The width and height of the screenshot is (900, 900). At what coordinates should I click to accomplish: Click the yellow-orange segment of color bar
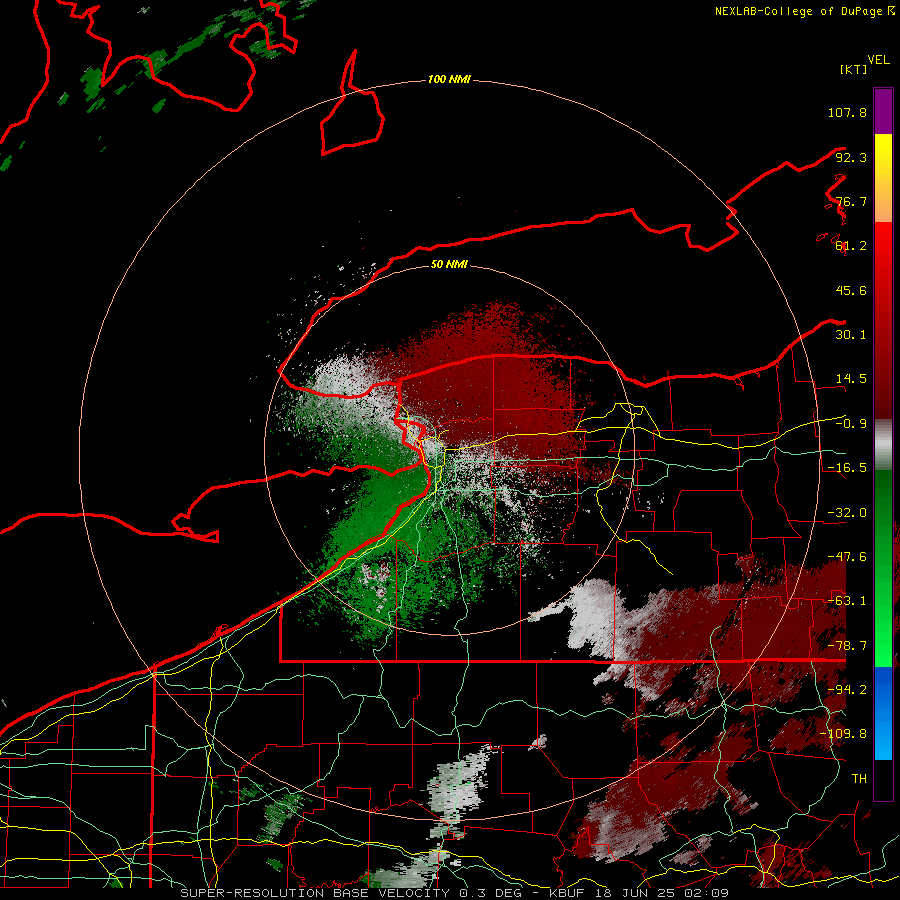883,178
